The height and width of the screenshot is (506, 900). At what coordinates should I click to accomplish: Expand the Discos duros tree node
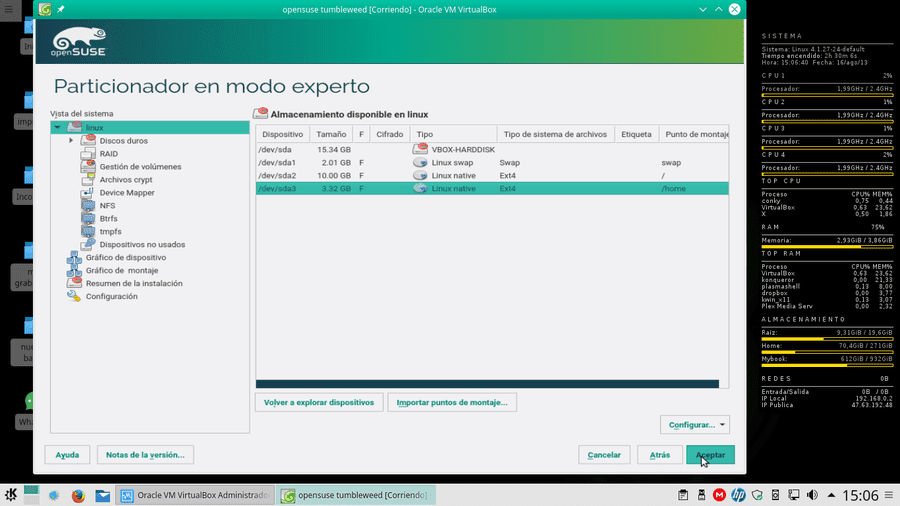[71, 141]
